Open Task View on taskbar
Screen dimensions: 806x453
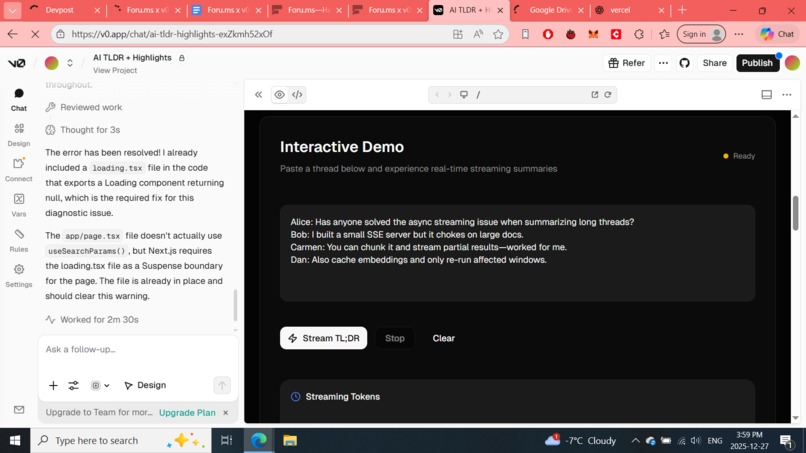(x=226, y=440)
